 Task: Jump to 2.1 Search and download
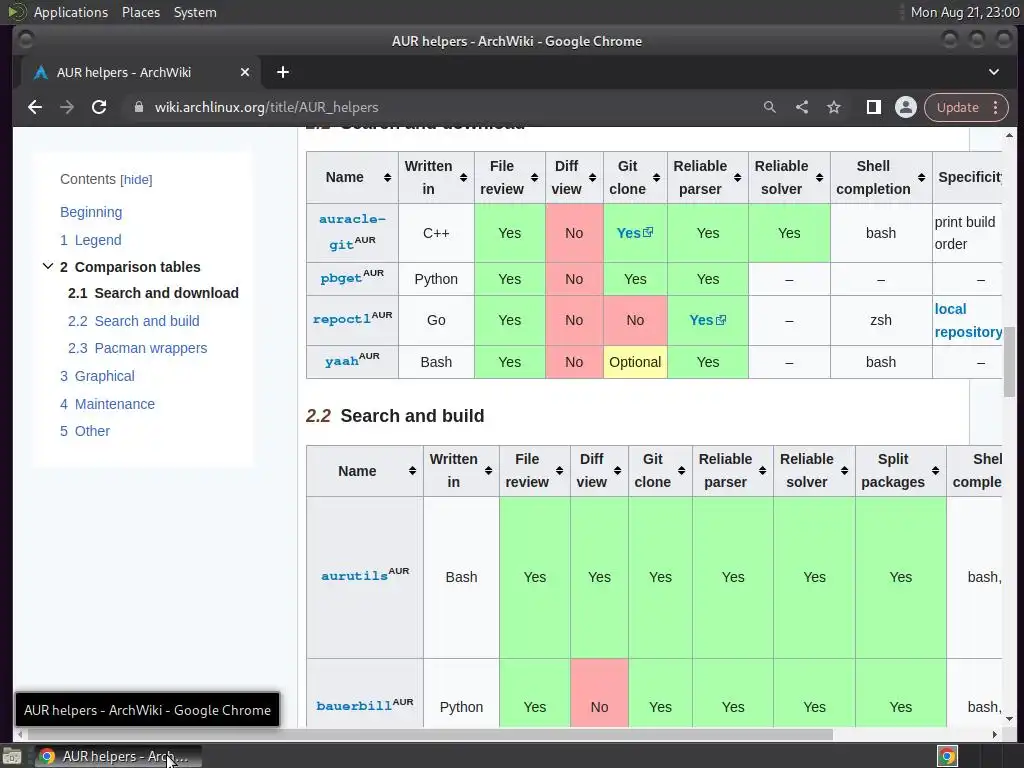[153, 293]
